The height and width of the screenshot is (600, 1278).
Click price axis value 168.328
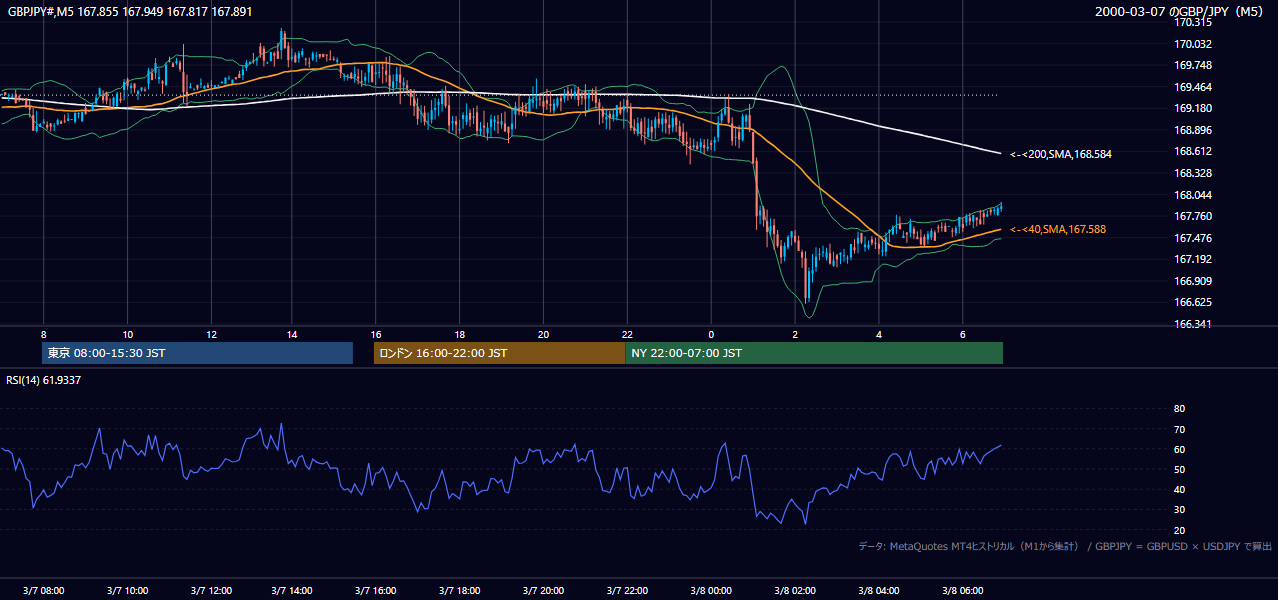(1194, 173)
